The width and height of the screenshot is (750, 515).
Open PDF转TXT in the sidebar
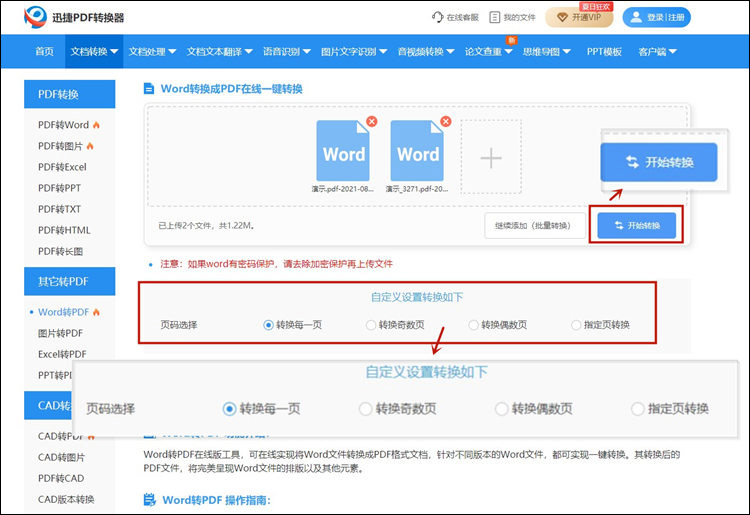59,209
